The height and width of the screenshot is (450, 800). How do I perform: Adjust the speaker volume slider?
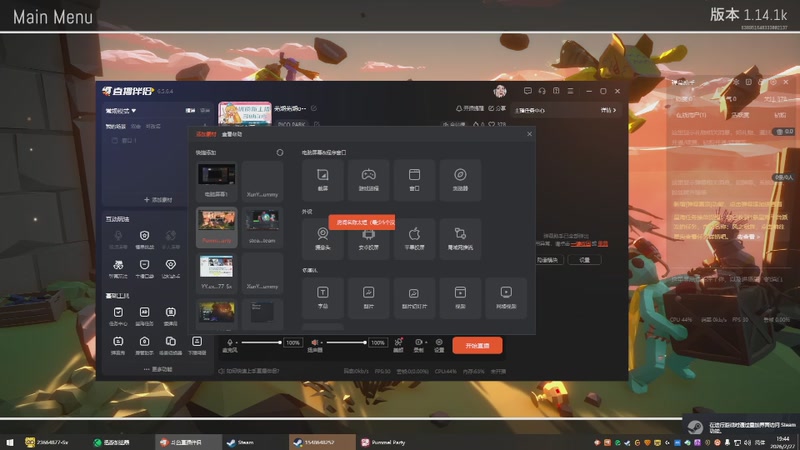(346, 342)
